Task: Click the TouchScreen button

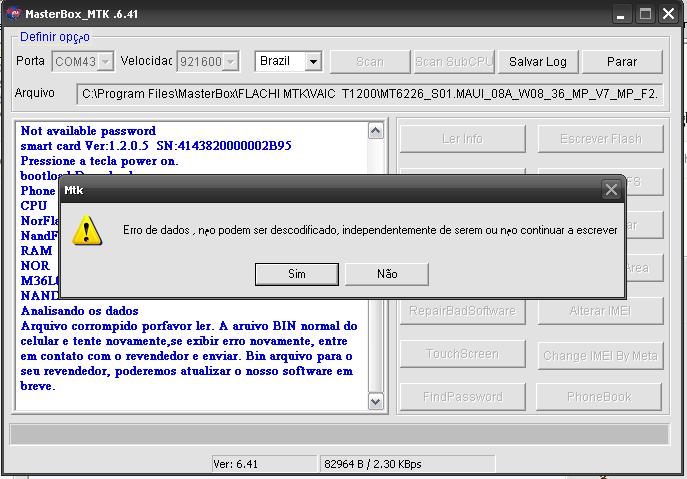Action: coord(462,354)
